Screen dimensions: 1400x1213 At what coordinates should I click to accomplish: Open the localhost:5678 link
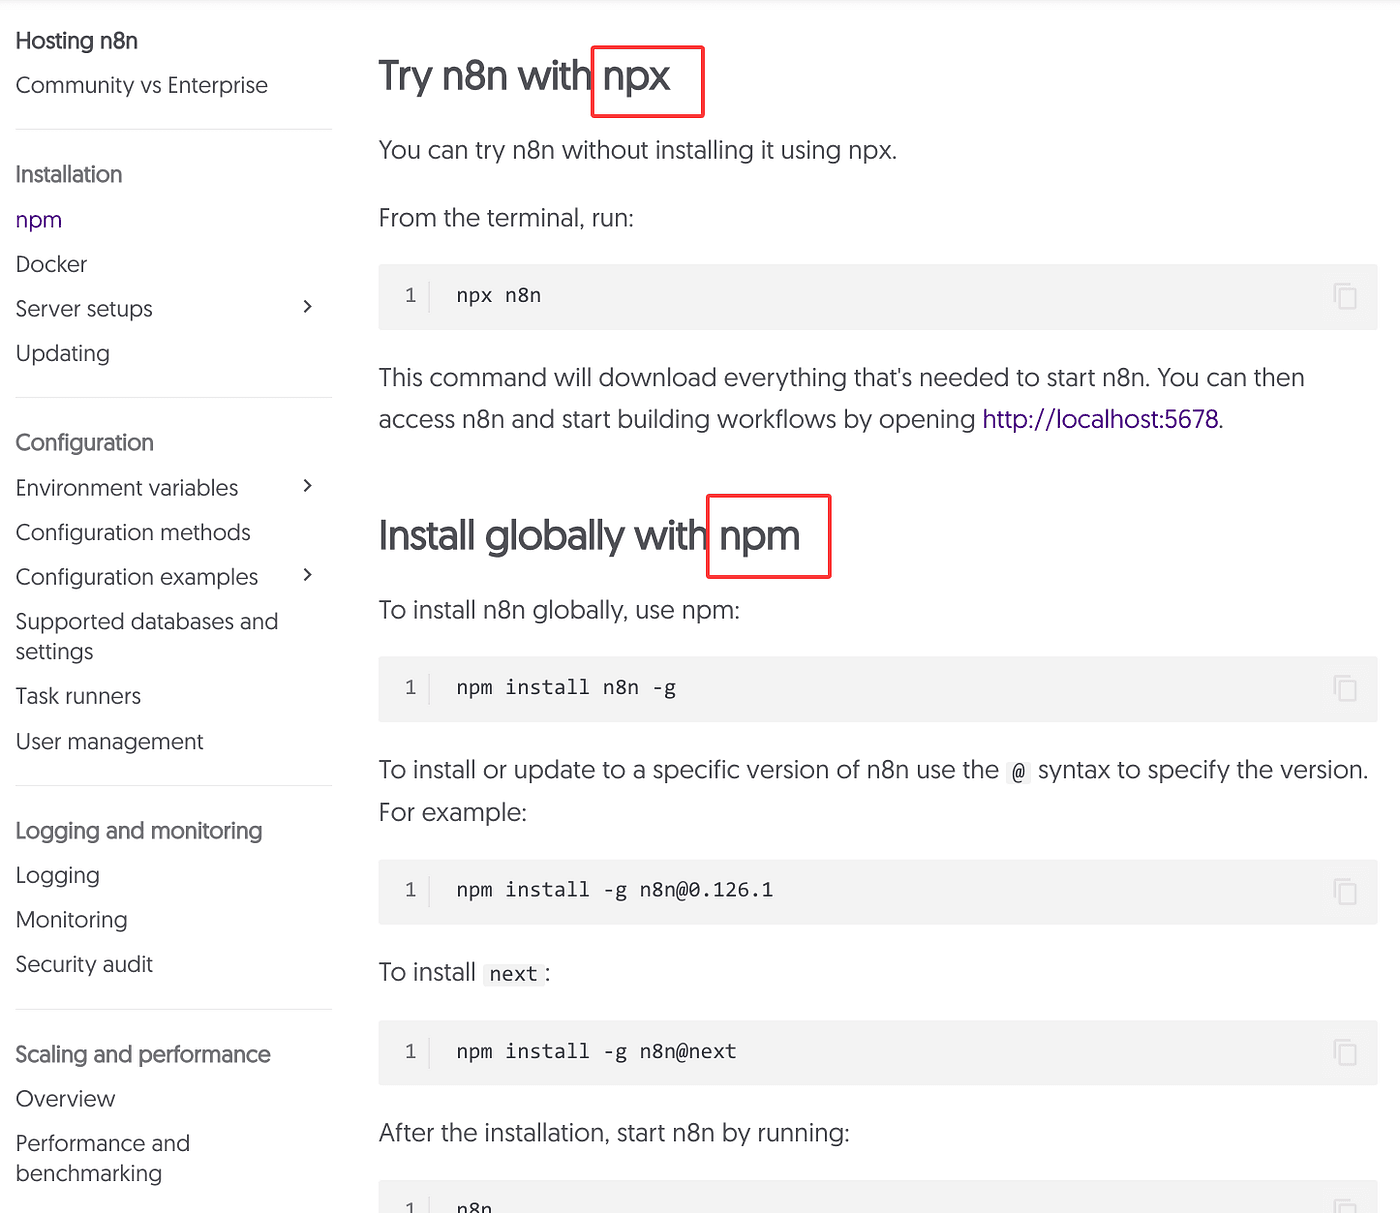pyautogui.click(x=1100, y=419)
